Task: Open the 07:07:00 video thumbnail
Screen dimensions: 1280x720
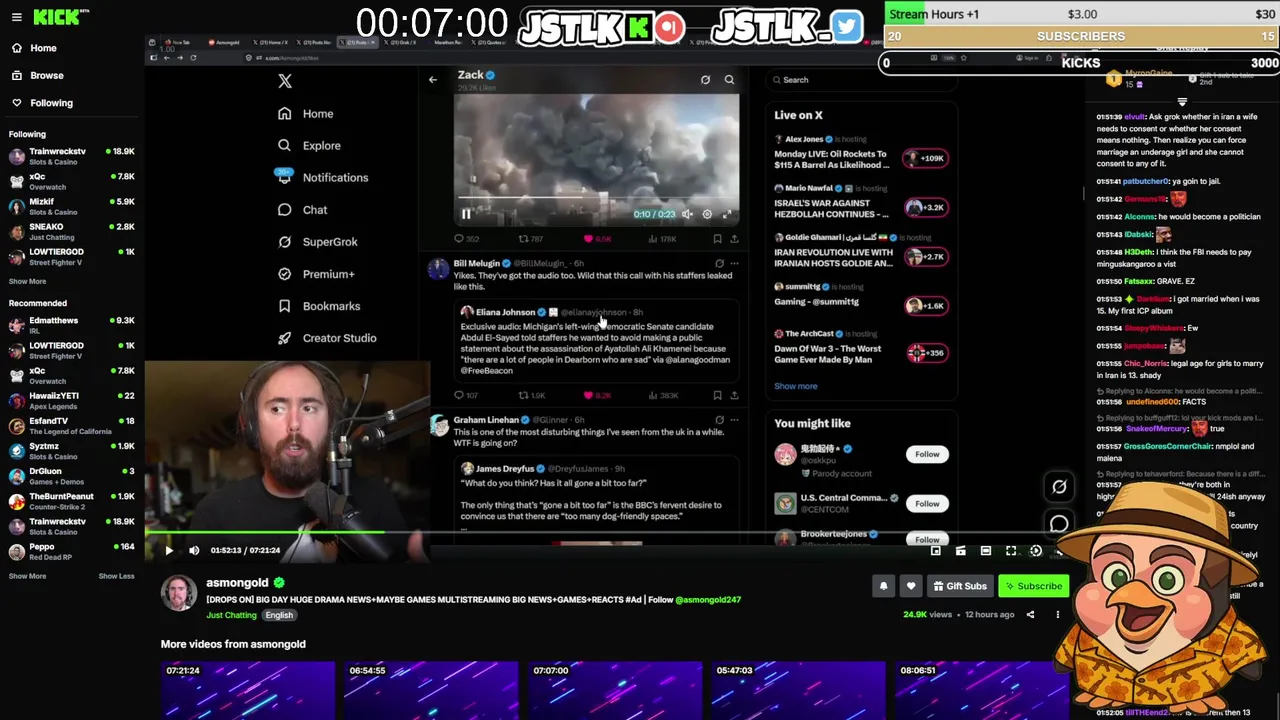Action: point(615,690)
